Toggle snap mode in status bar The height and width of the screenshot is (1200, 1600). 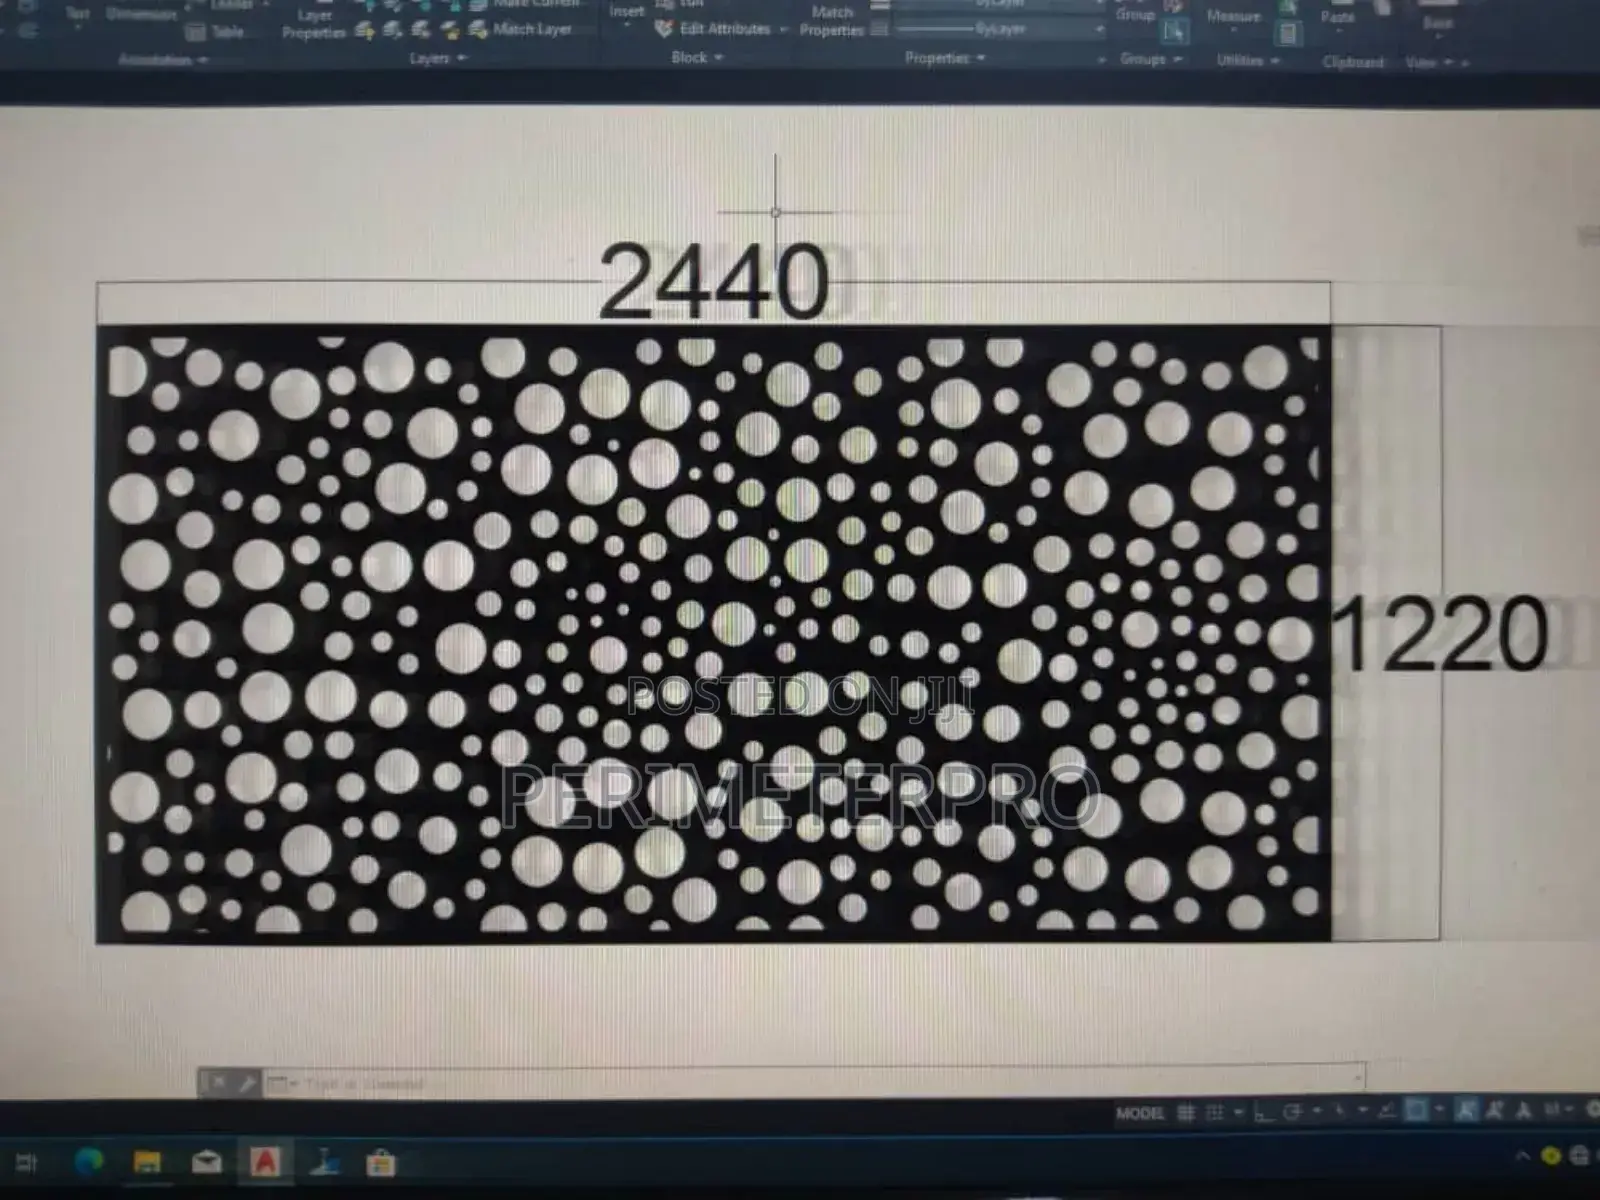(1215, 1112)
